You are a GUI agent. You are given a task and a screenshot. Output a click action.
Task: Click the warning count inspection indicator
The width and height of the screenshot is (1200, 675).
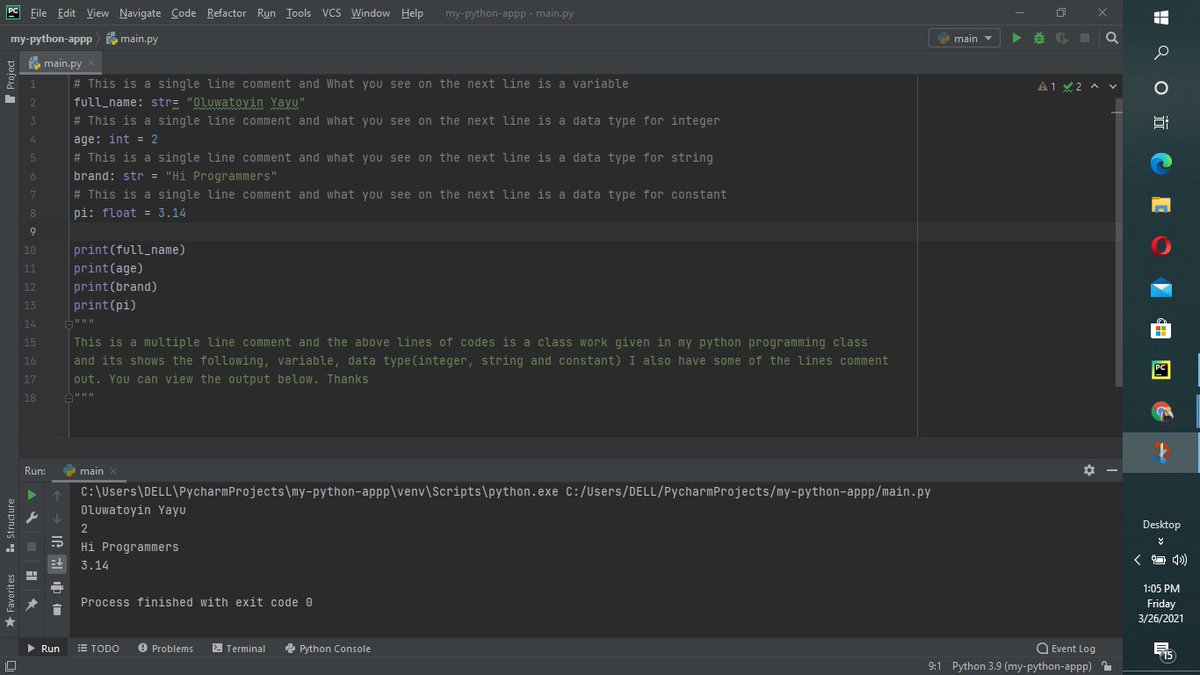pos(1047,86)
